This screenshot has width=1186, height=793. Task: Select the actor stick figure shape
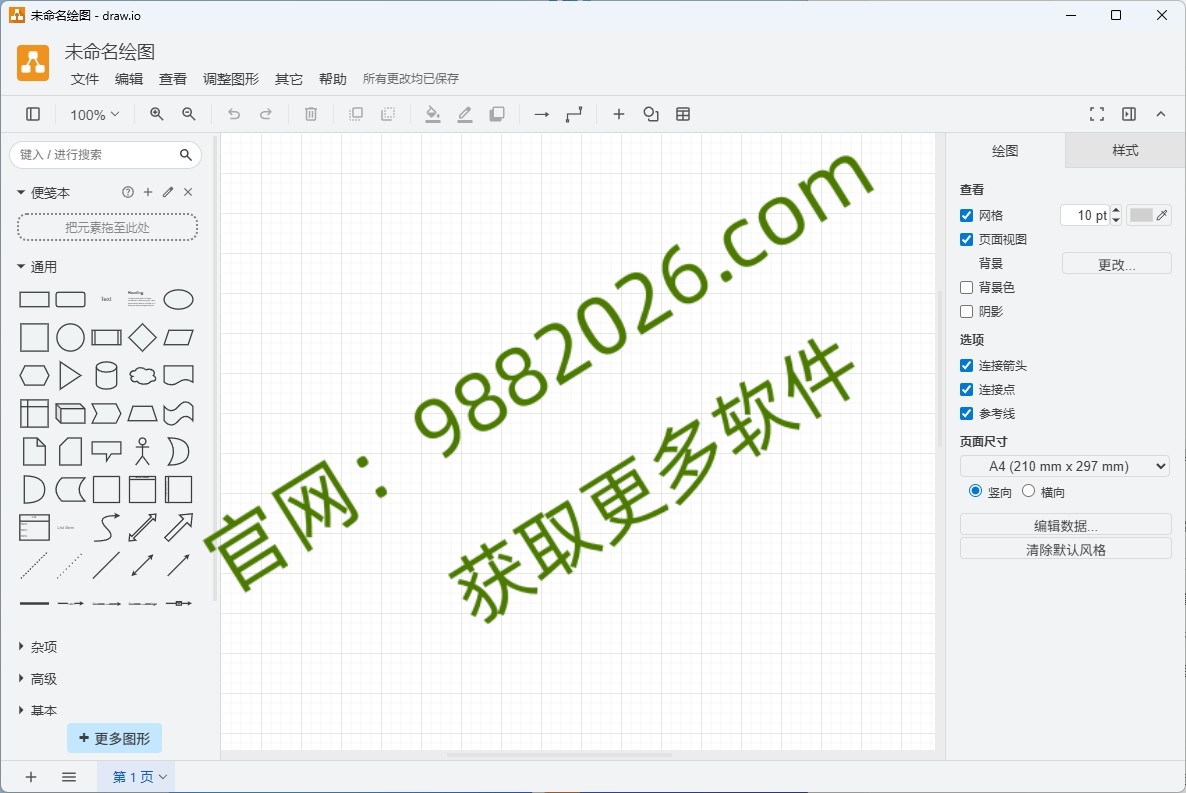142,451
